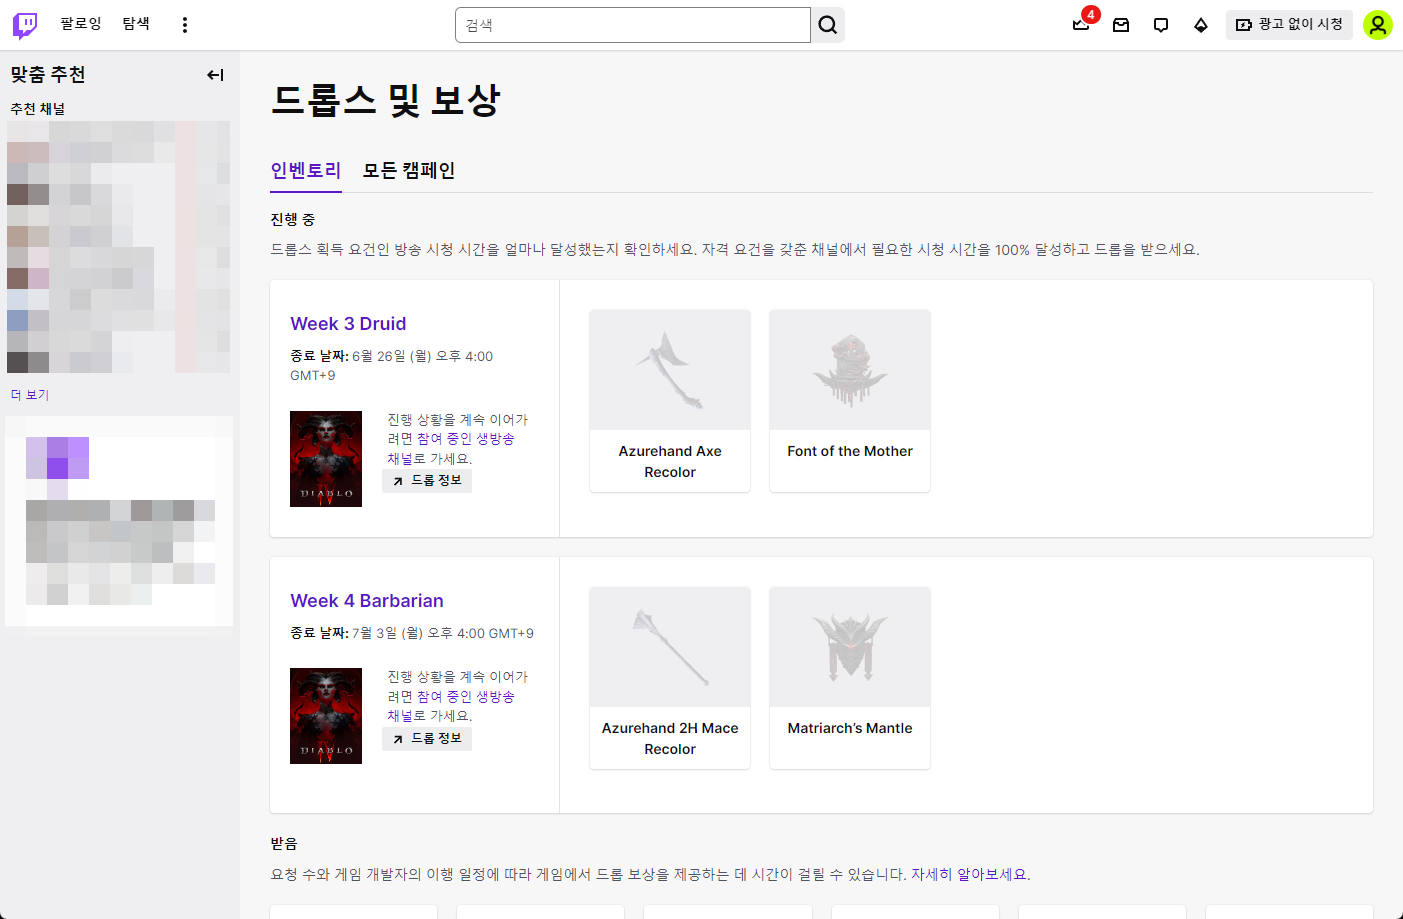Open the whispers chat bubble icon

pyautogui.click(x=1161, y=25)
